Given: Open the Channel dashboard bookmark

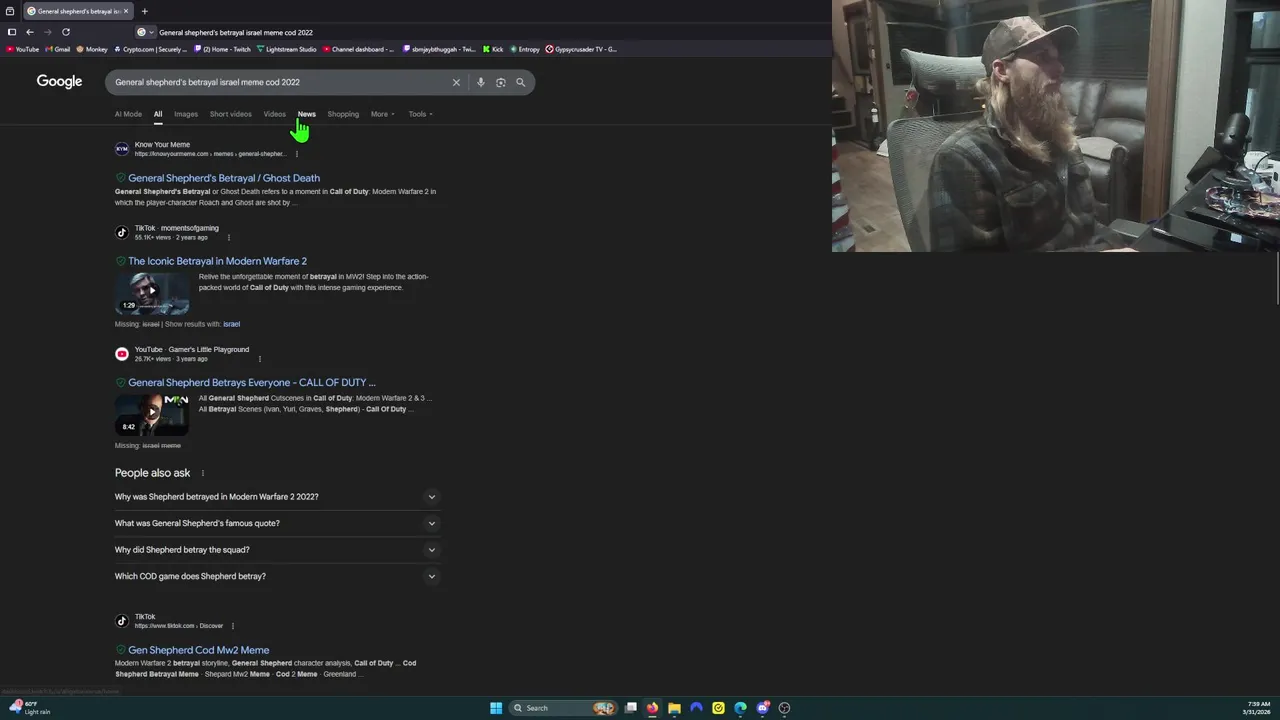Looking at the screenshot, I should [x=359, y=49].
